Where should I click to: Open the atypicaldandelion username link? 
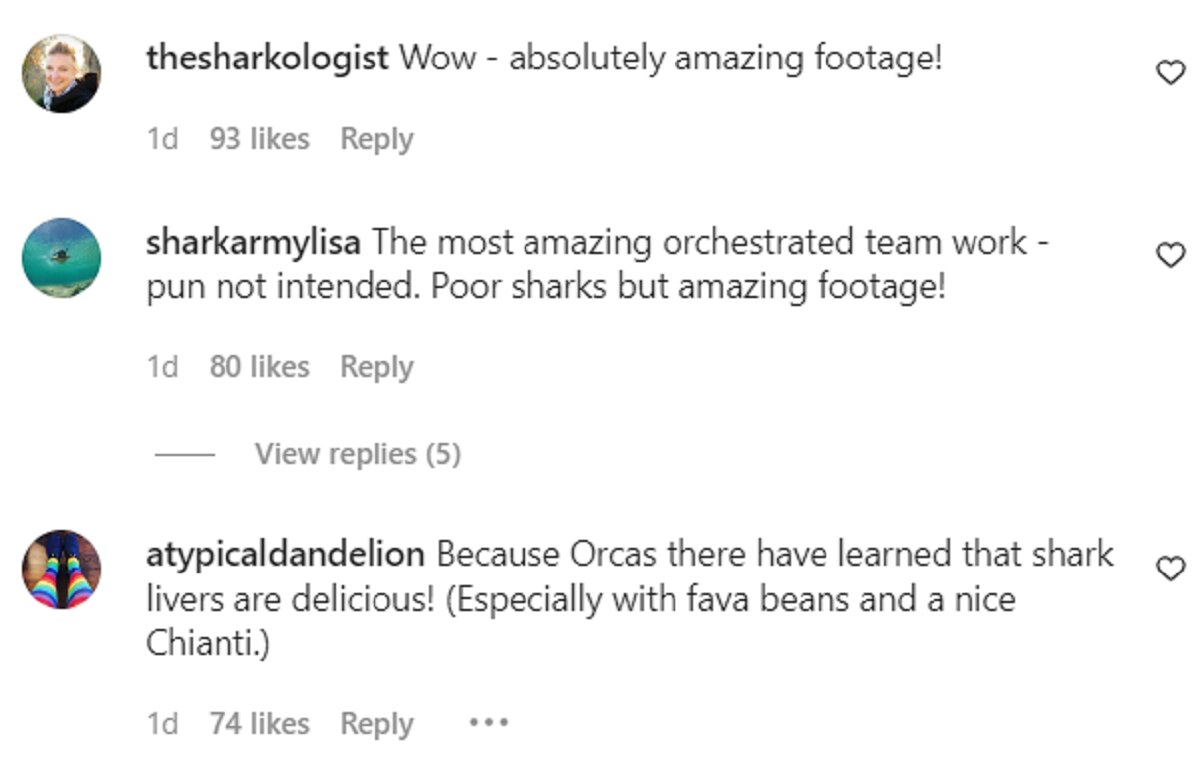pyautogui.click(x=286, y=554)
